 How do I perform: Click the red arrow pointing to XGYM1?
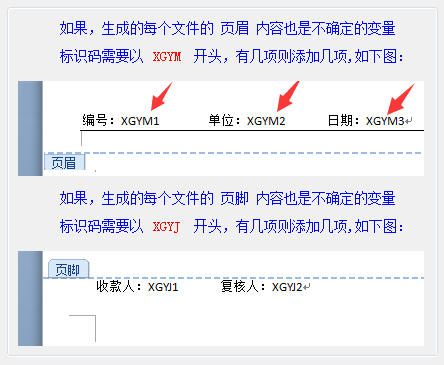tap(162, 96)
